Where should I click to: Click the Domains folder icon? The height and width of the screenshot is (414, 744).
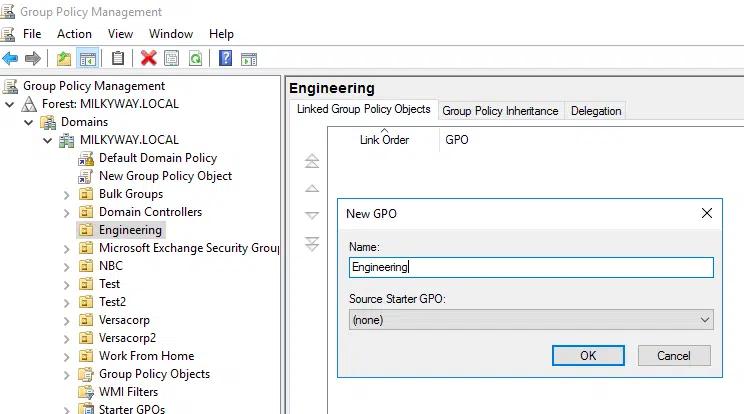point(48,122)
